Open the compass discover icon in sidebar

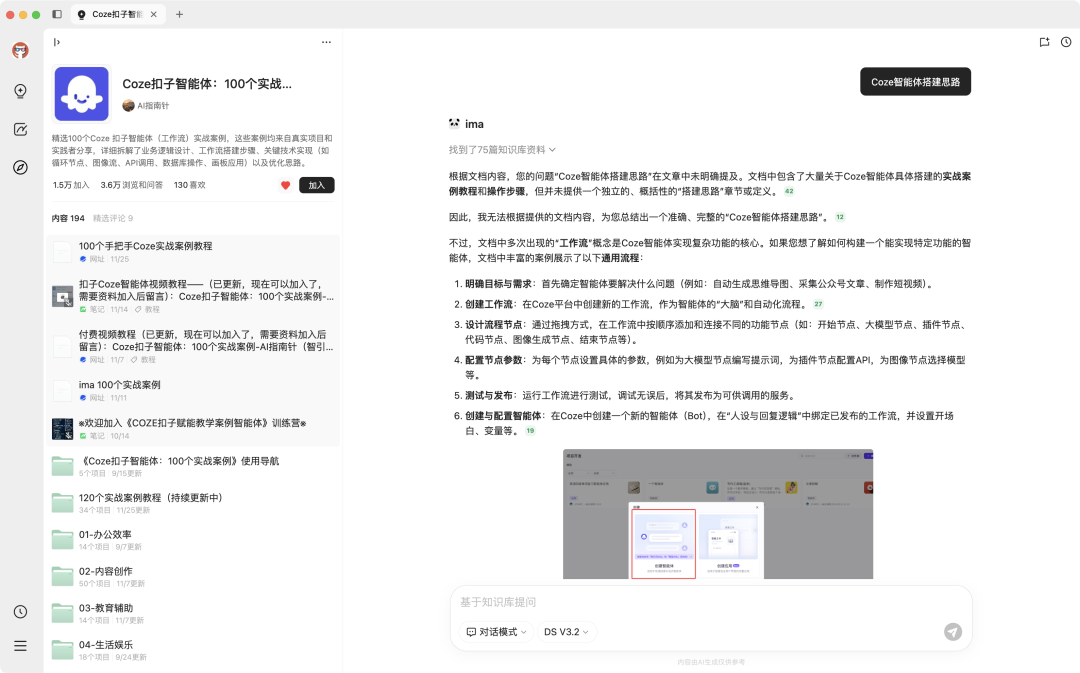click(21, 167)
